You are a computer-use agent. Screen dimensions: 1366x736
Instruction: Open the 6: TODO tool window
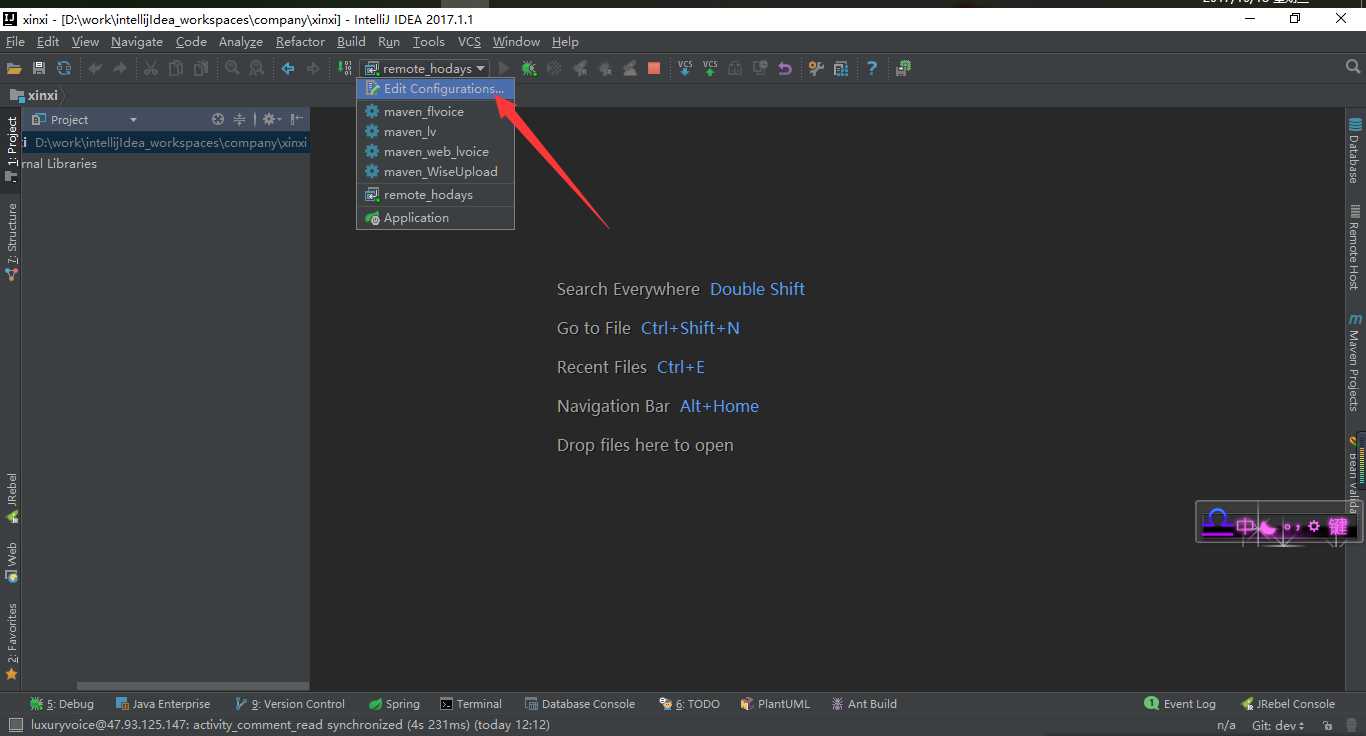[690, 704]
